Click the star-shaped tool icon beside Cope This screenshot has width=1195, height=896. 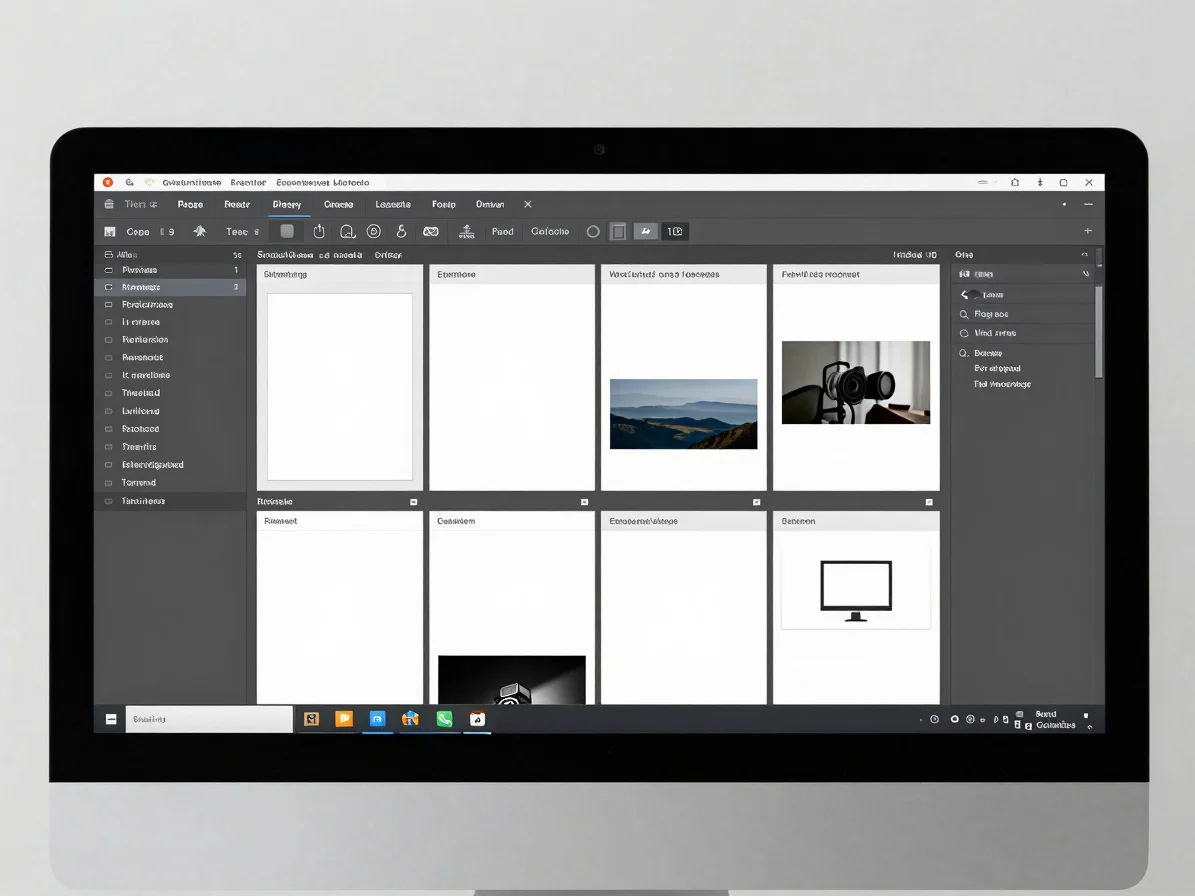pyautogui.click(x=200, y=231)
